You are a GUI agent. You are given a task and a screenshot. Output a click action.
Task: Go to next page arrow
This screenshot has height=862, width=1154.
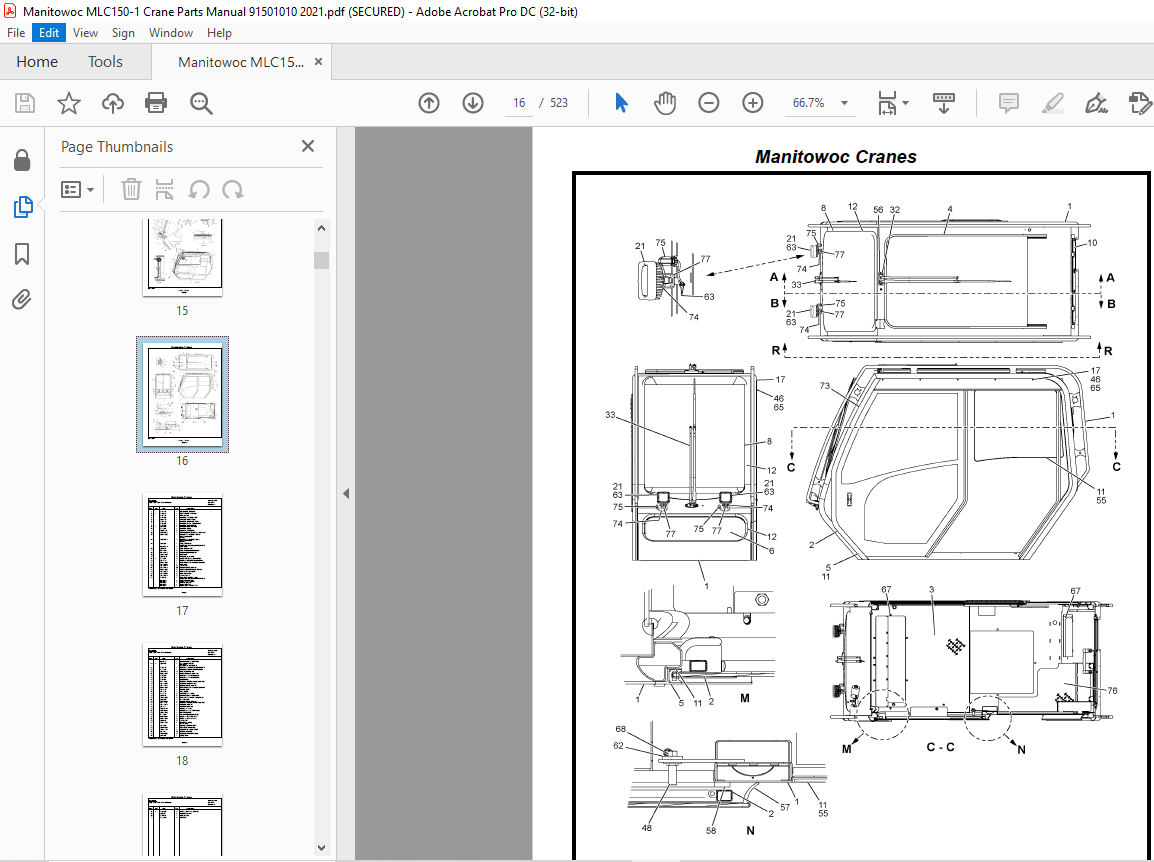pos(472,103)
